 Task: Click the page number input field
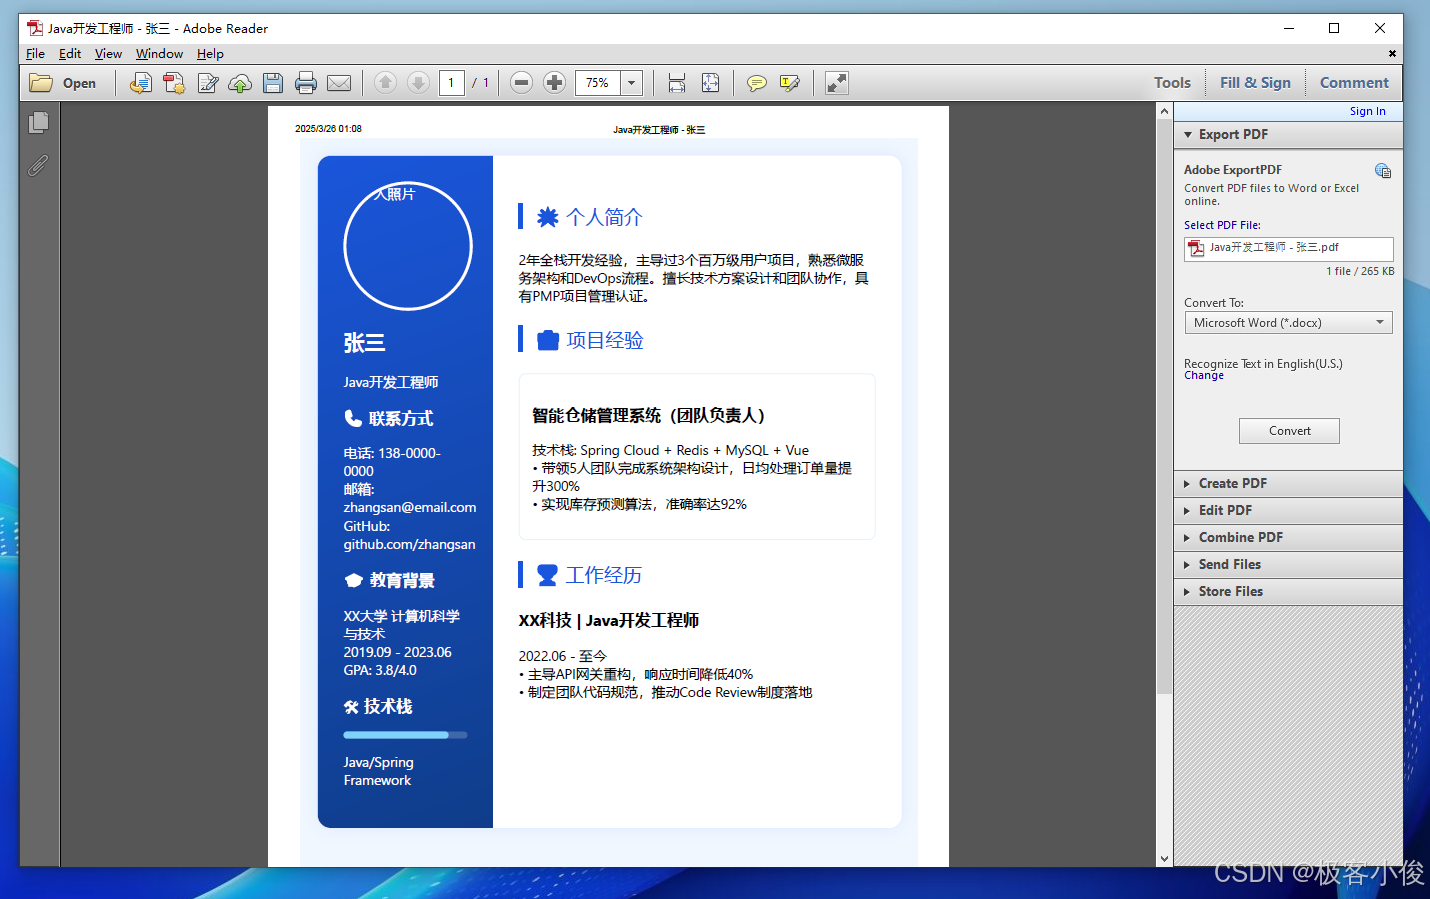coord(452,83)
